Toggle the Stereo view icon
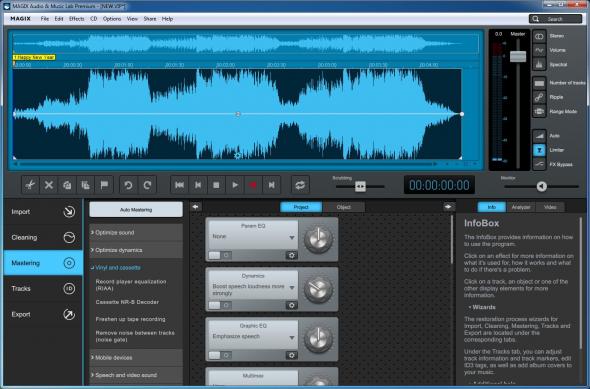The width and height of the screenshot is (590, 389). pyautogui.click(x=539, y=36)
